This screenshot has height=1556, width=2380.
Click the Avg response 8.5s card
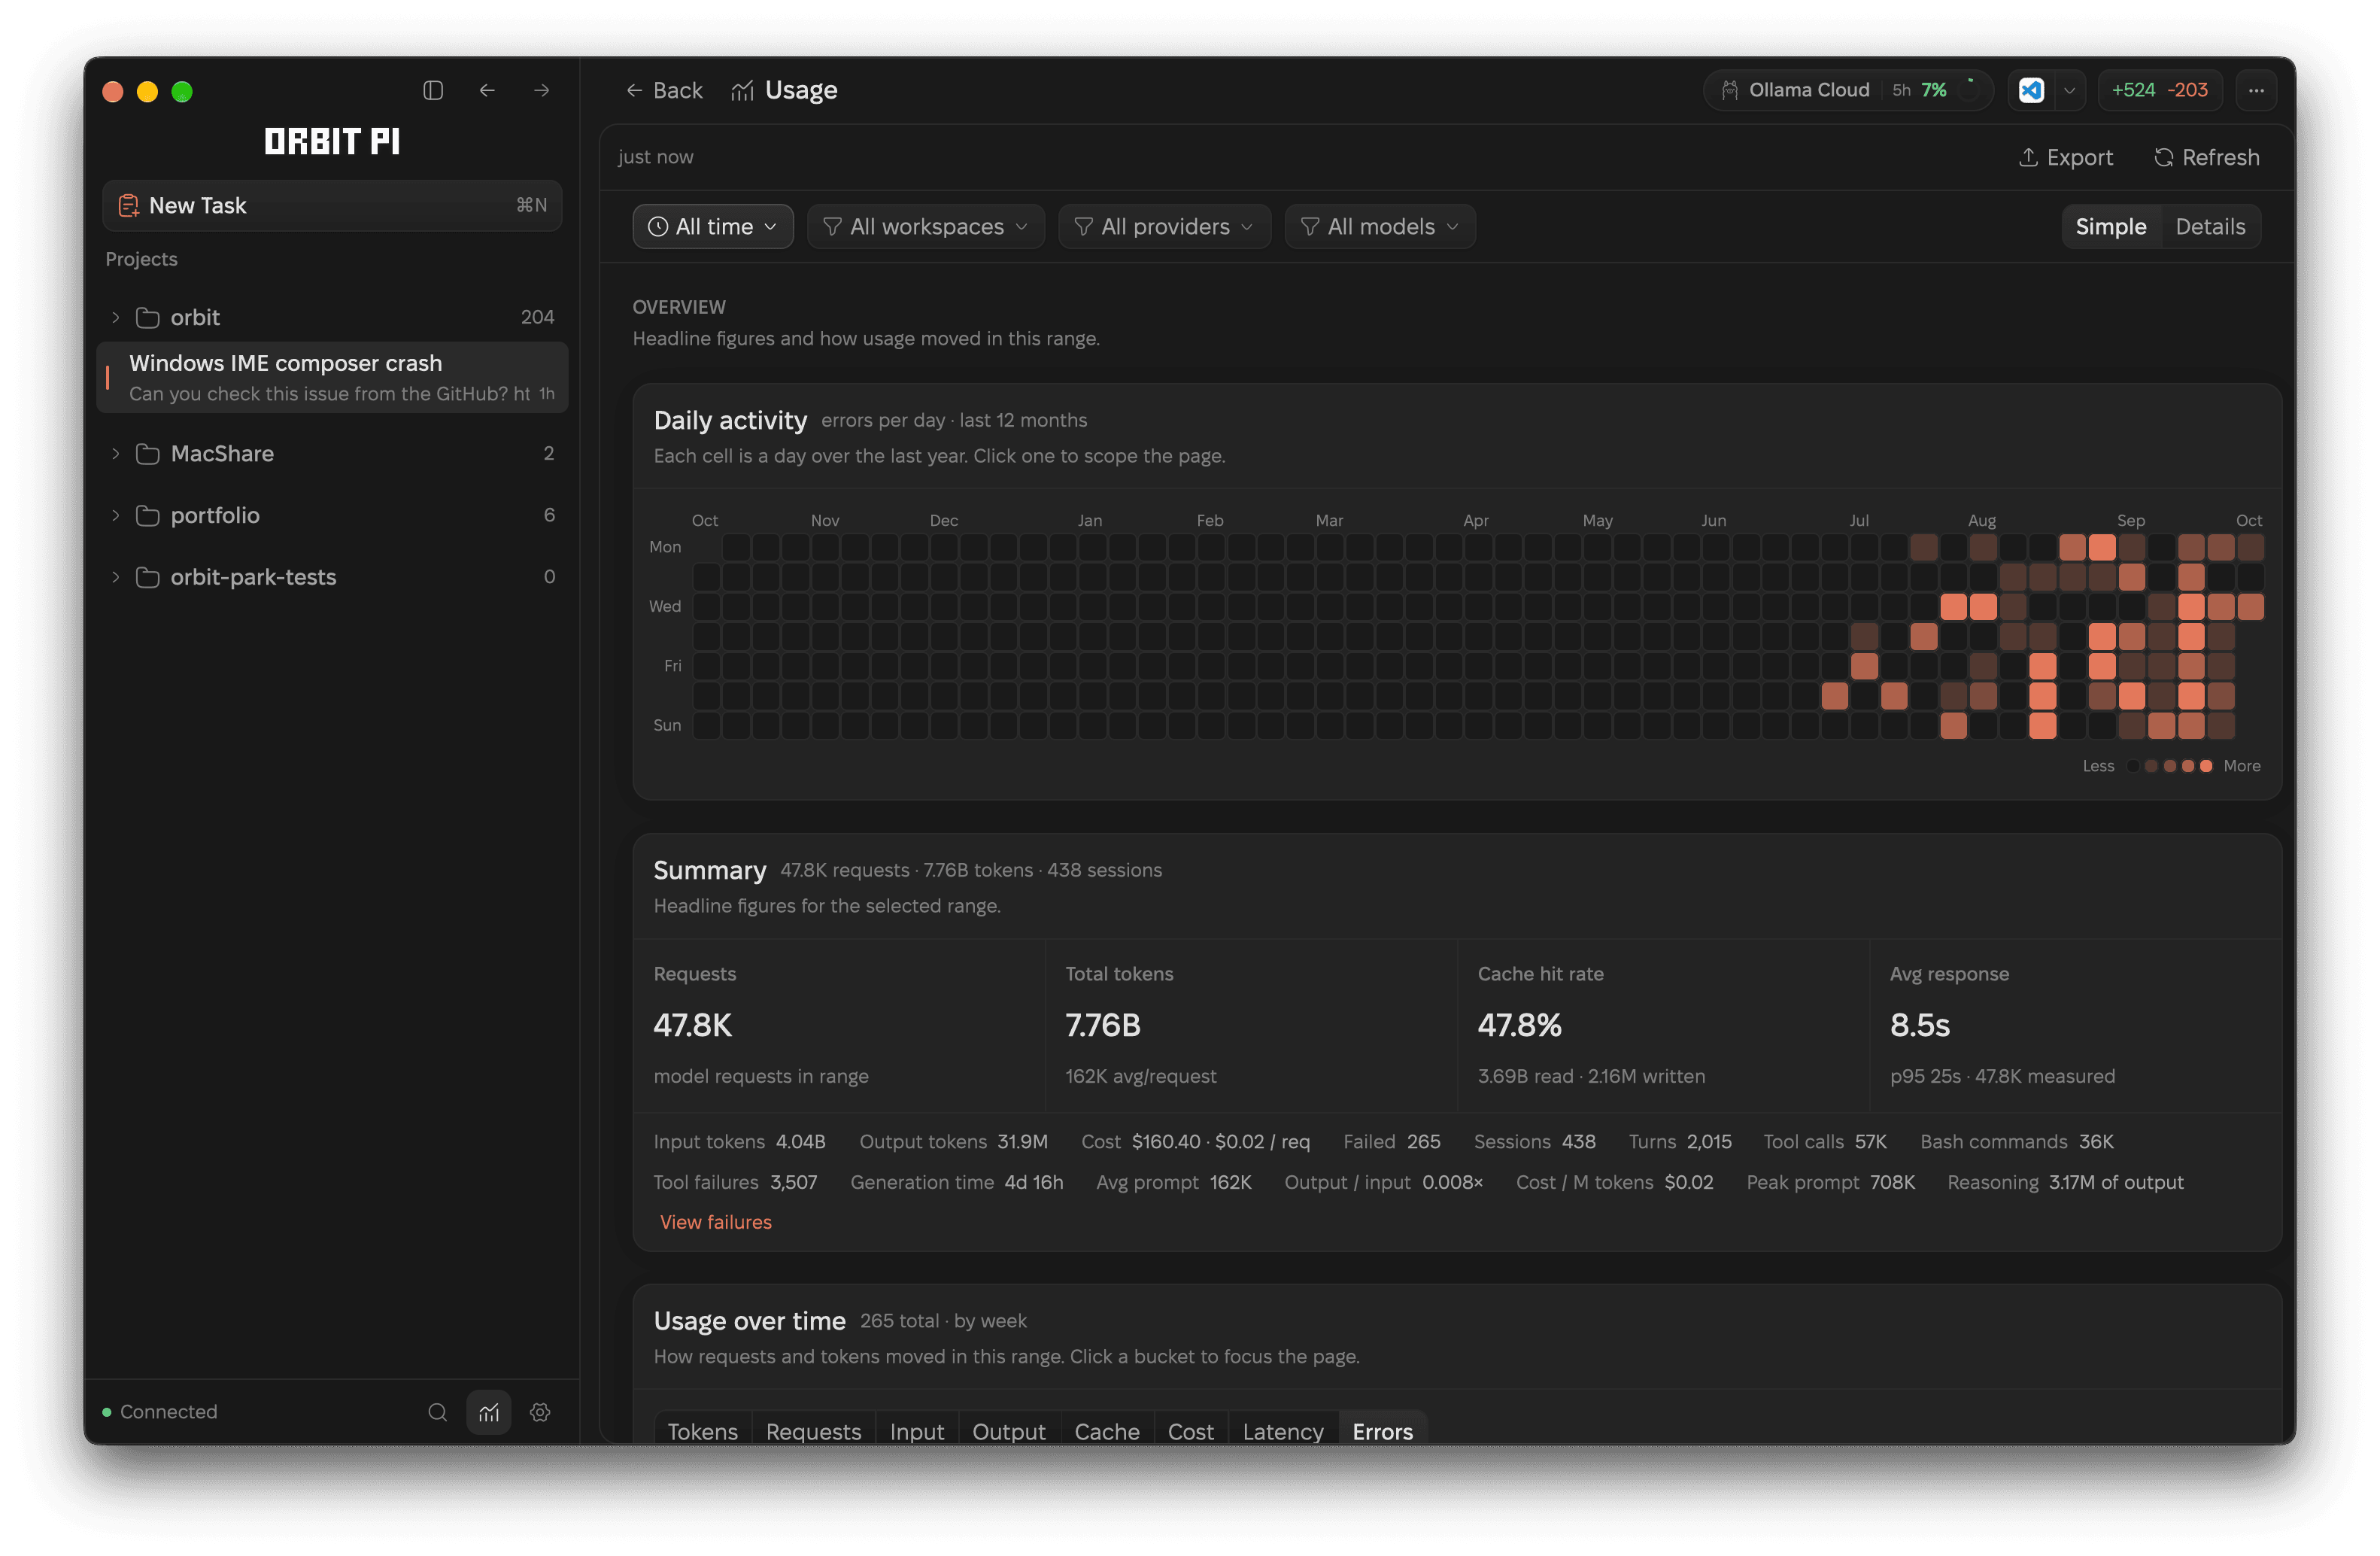tap(2075, 1025)
